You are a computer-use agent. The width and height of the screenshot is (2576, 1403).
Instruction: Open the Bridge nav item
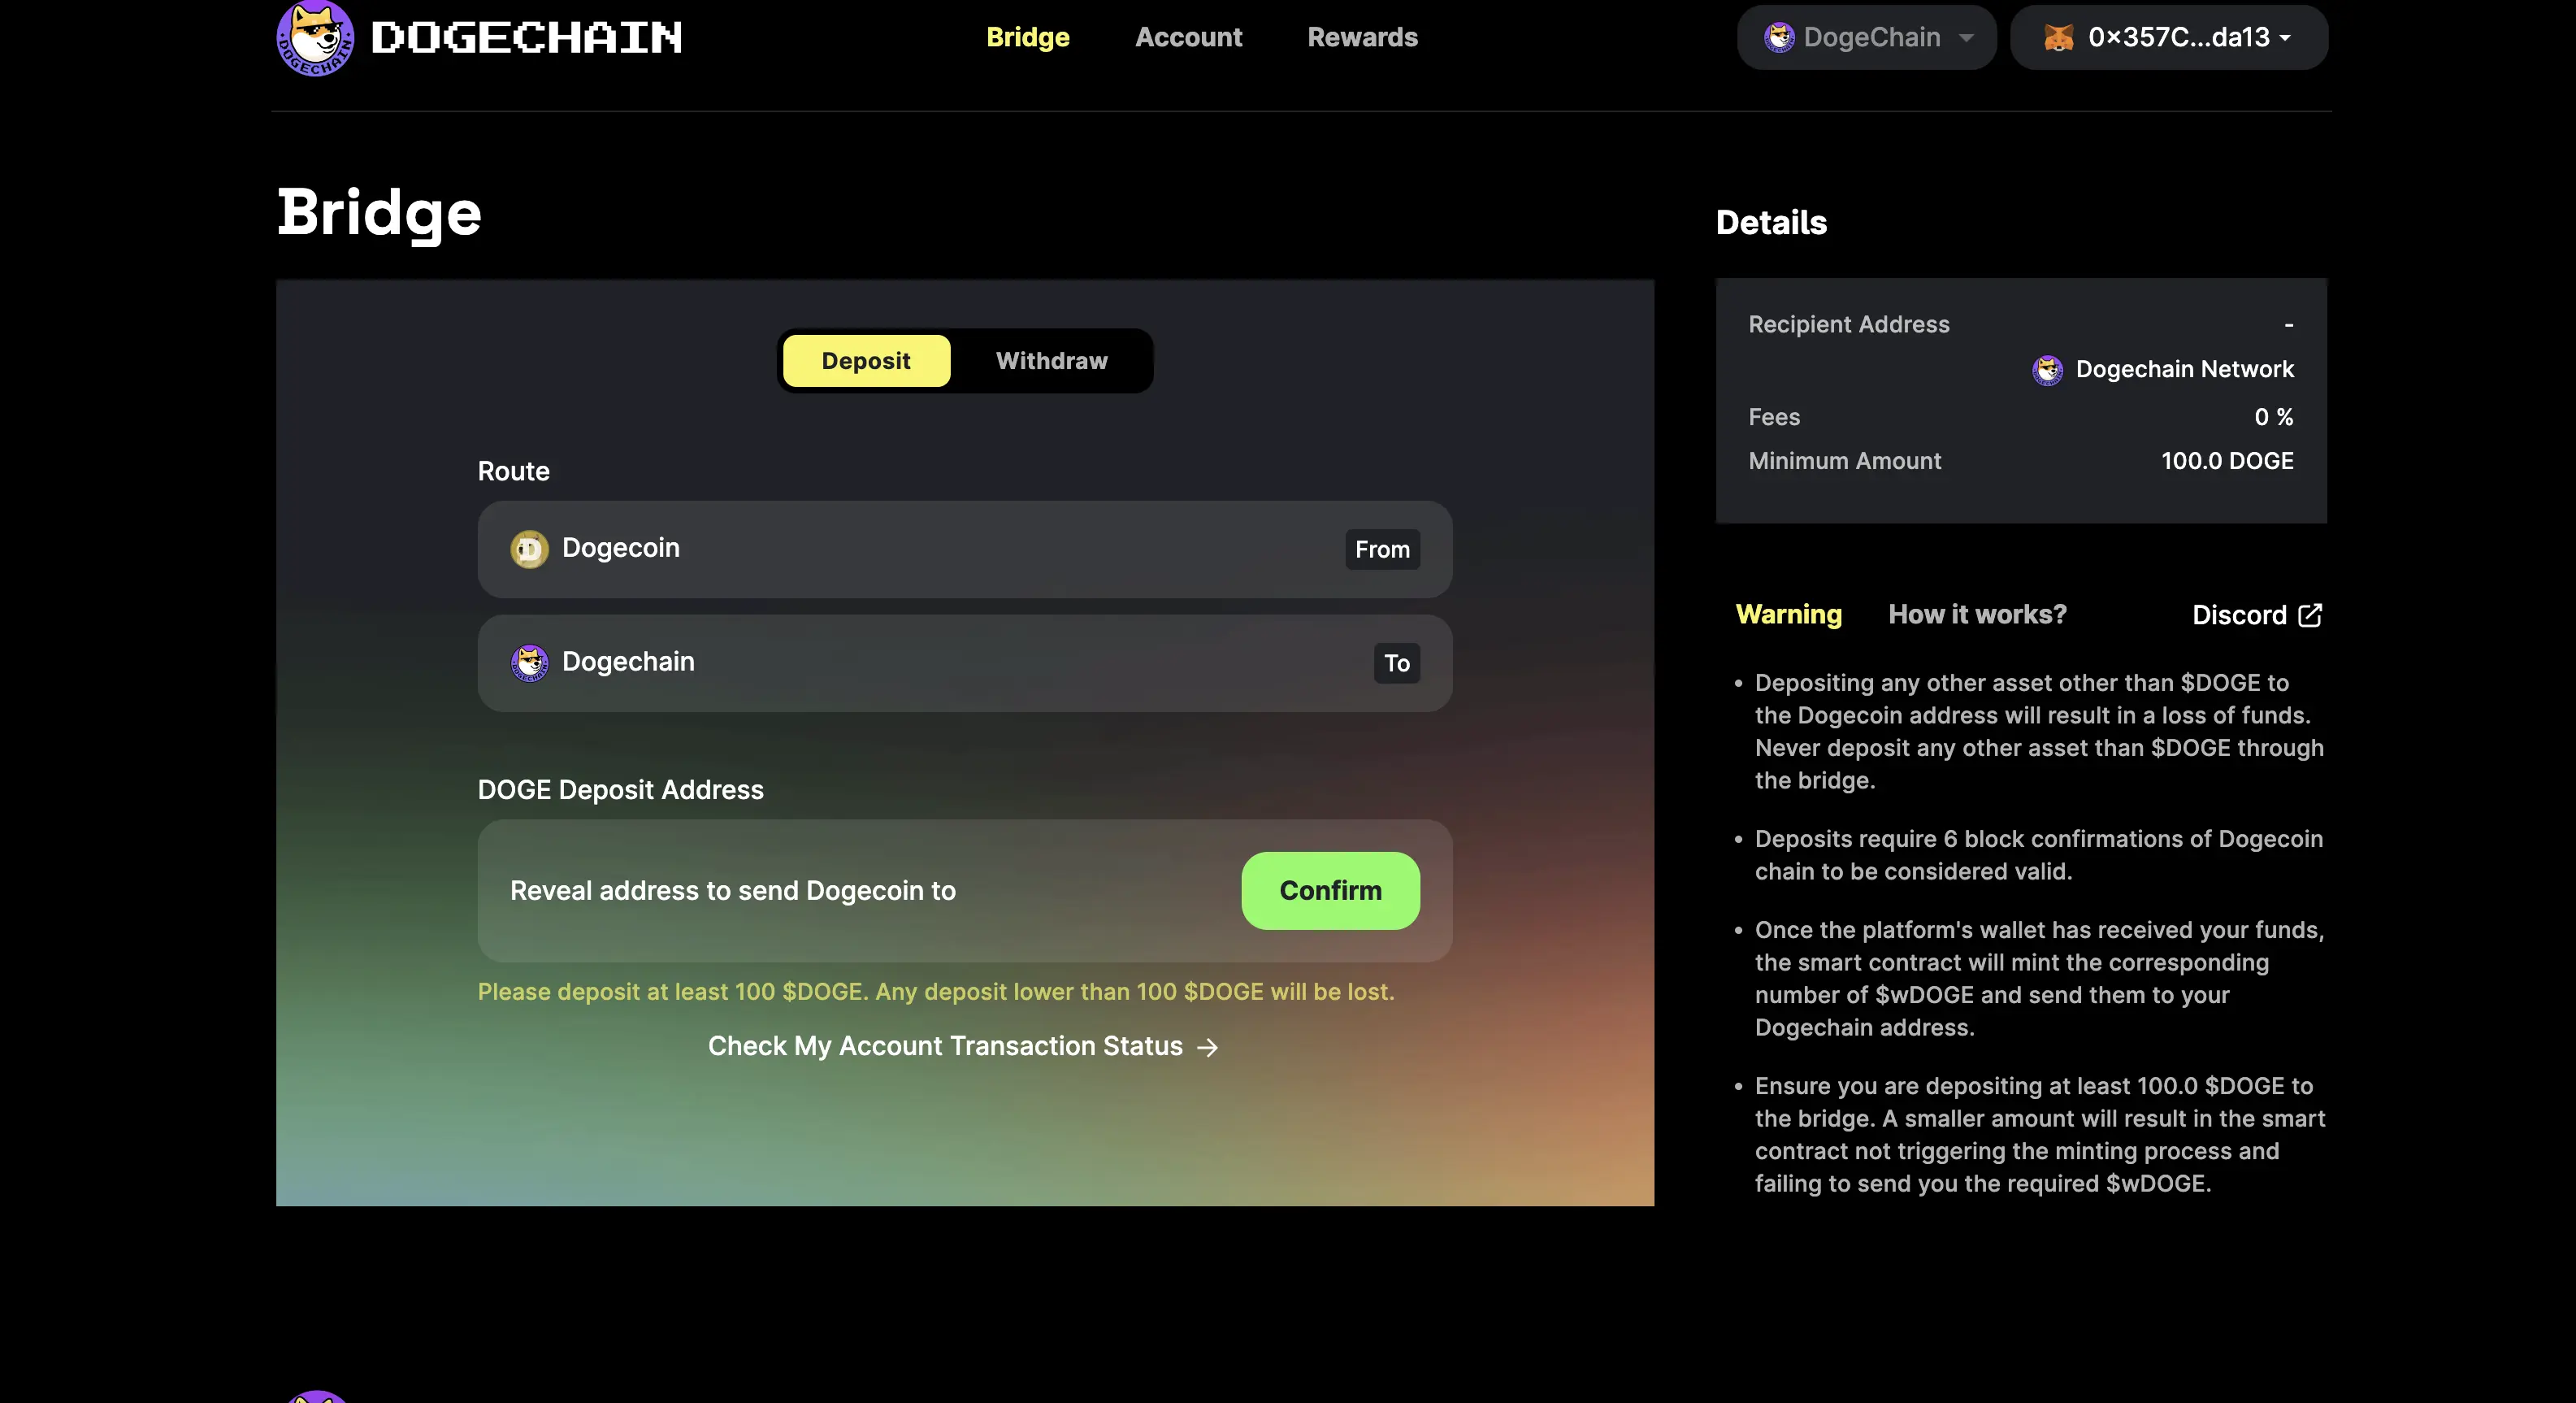pos(1028,37)
